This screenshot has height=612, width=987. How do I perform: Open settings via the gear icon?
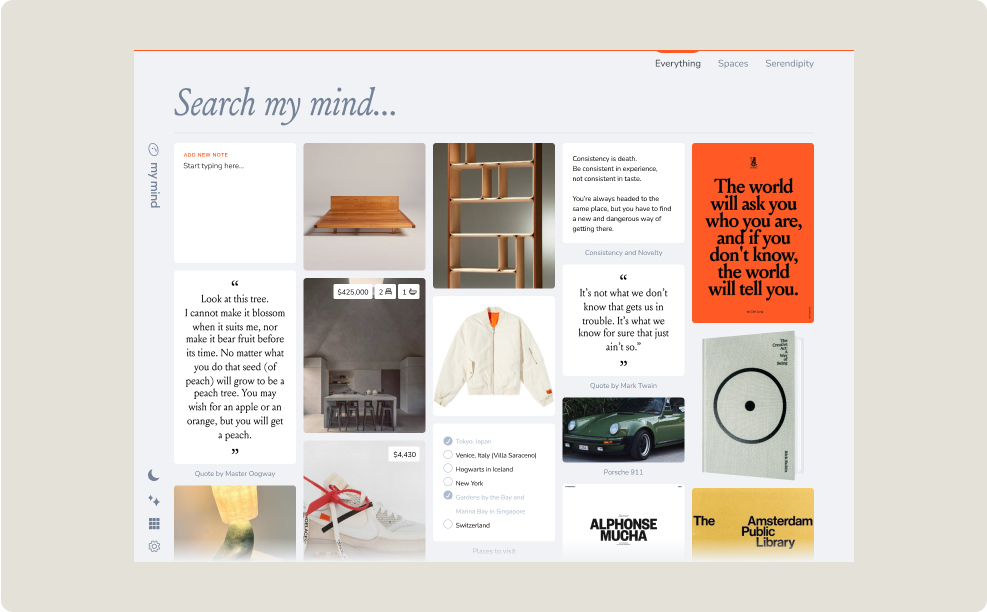tap(154, 546)
